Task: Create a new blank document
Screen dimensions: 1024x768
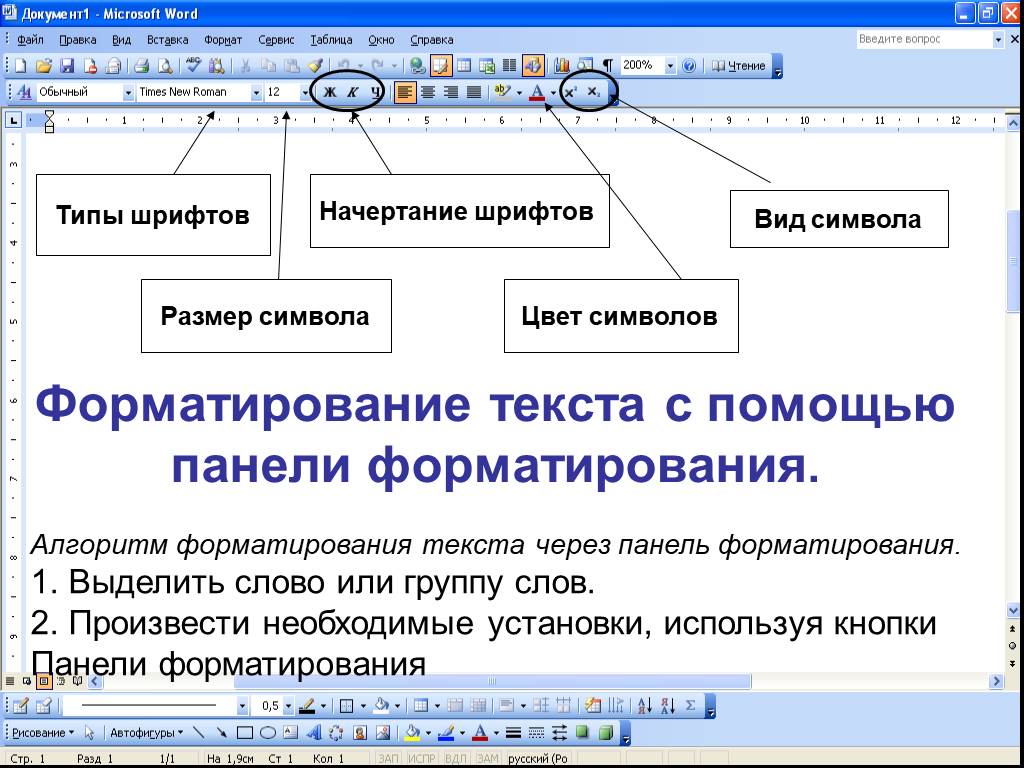Action: 21,65
